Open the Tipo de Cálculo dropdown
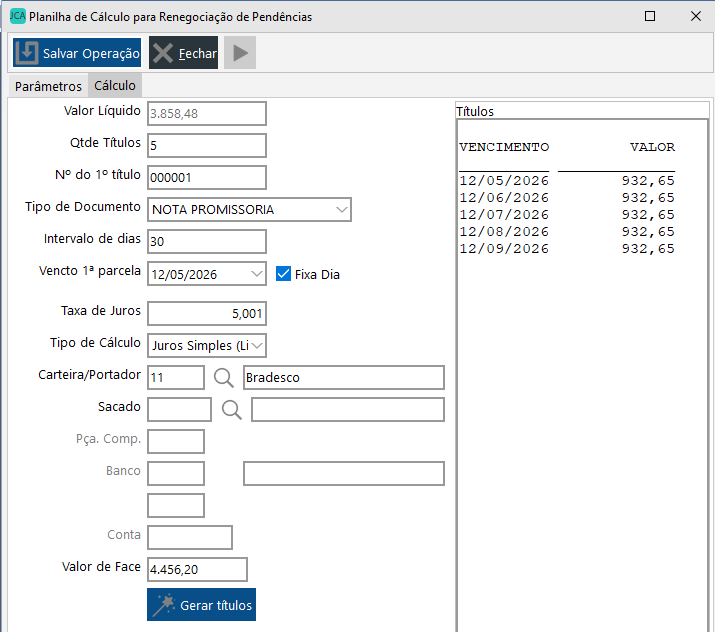The width and height of the screenshot is (715, 632). [x=256, y=346]
